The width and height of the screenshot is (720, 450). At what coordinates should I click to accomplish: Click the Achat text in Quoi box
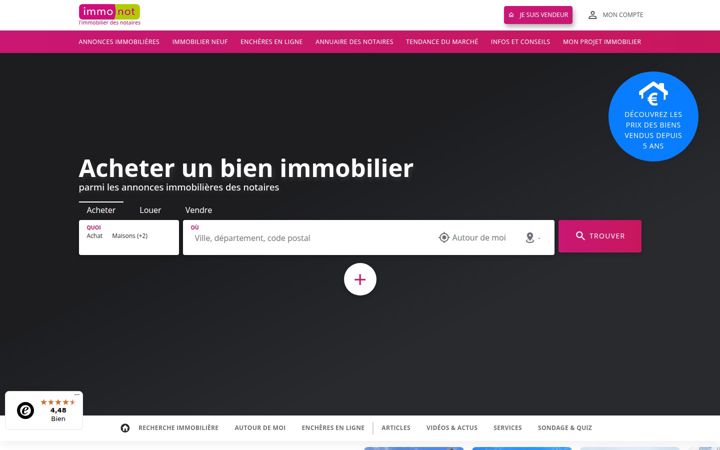(x=95, y=236)
